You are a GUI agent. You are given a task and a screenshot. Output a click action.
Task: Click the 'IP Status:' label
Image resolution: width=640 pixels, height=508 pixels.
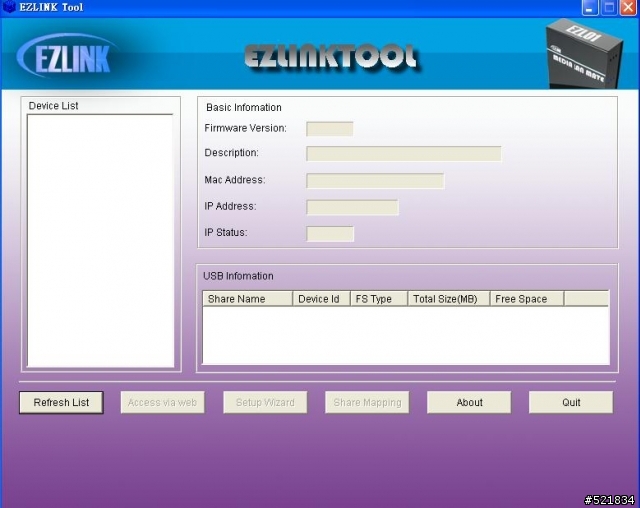(226, 233)
